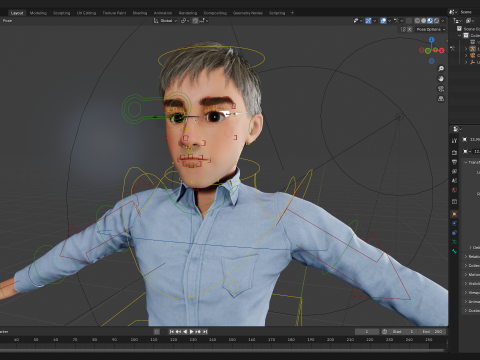Jump to the timeline end frame

[205, 332]
